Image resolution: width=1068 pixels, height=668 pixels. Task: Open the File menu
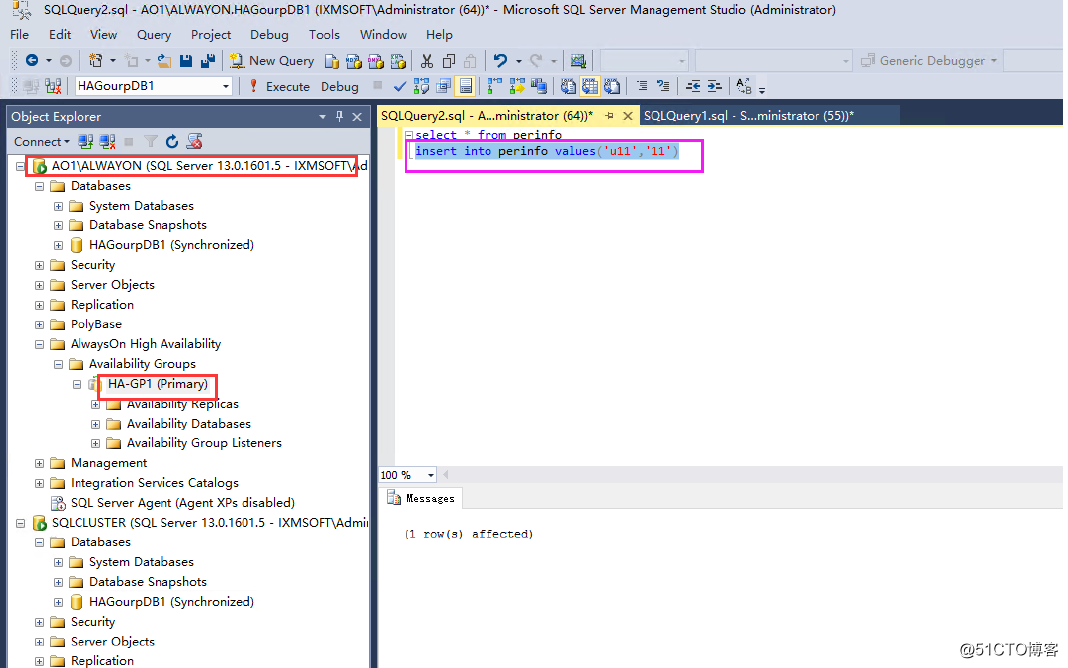20,35
